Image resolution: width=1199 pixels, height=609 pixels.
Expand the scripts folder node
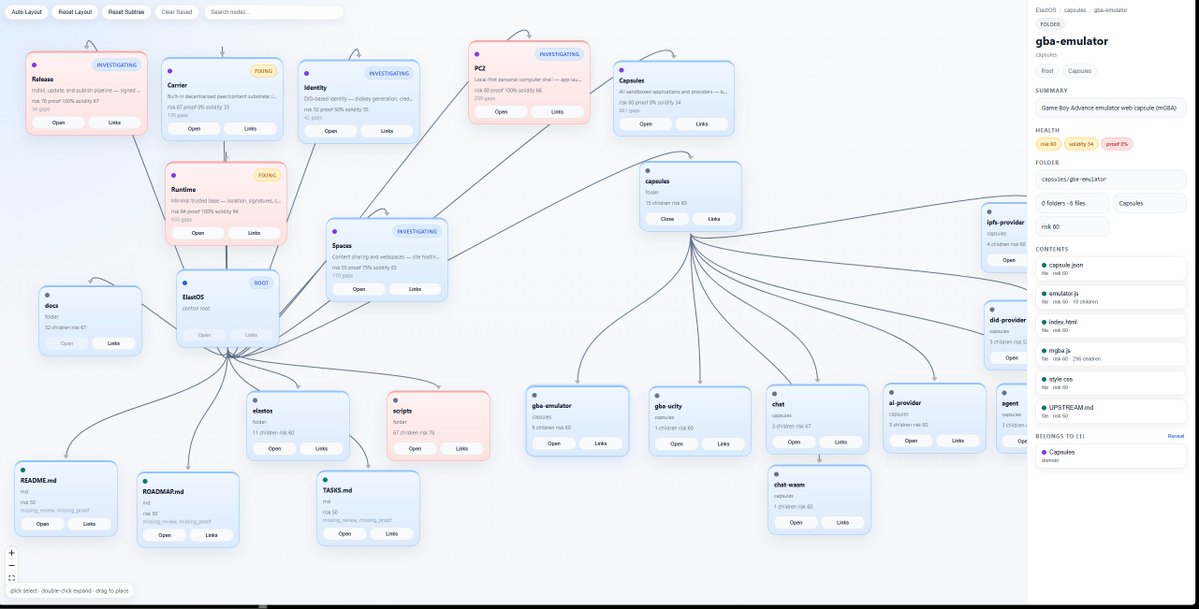(x=415, y=448)
